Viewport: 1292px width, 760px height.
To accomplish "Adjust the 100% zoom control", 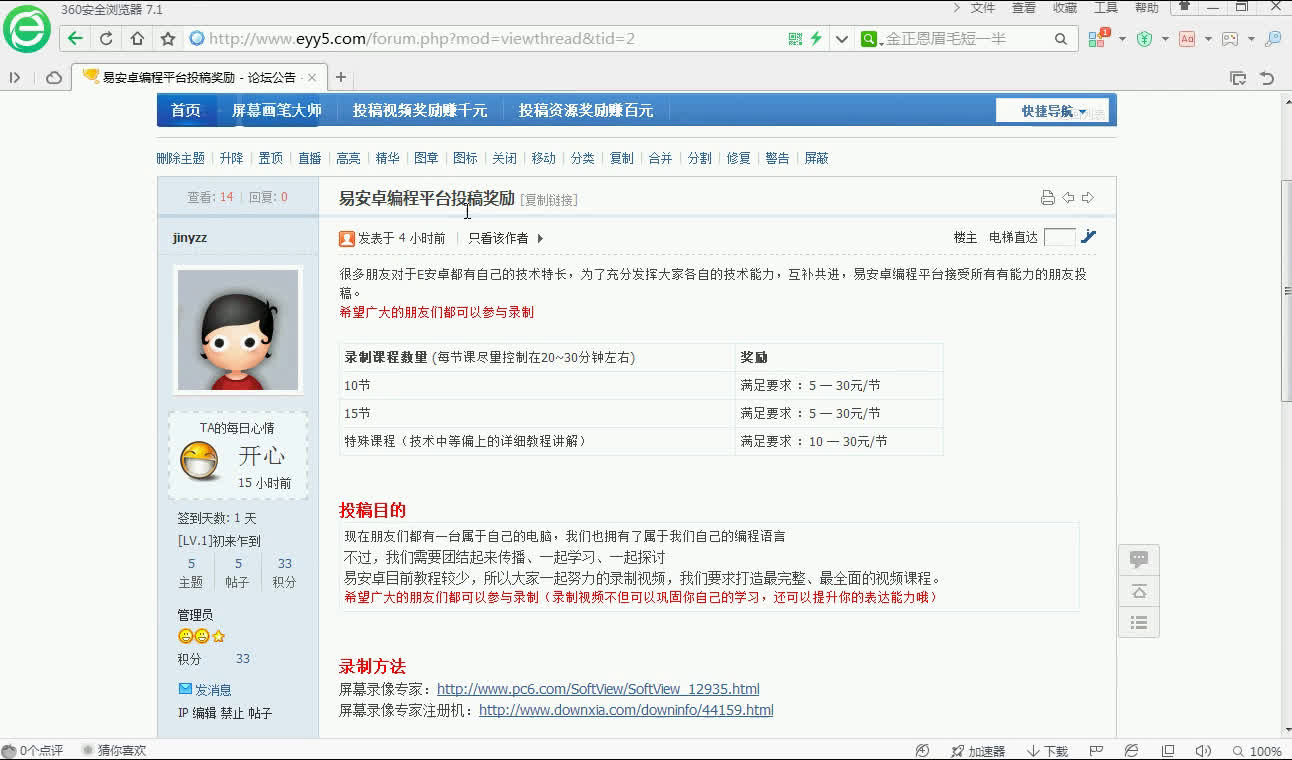I will pyautogui.click(x=1256, y=751).
